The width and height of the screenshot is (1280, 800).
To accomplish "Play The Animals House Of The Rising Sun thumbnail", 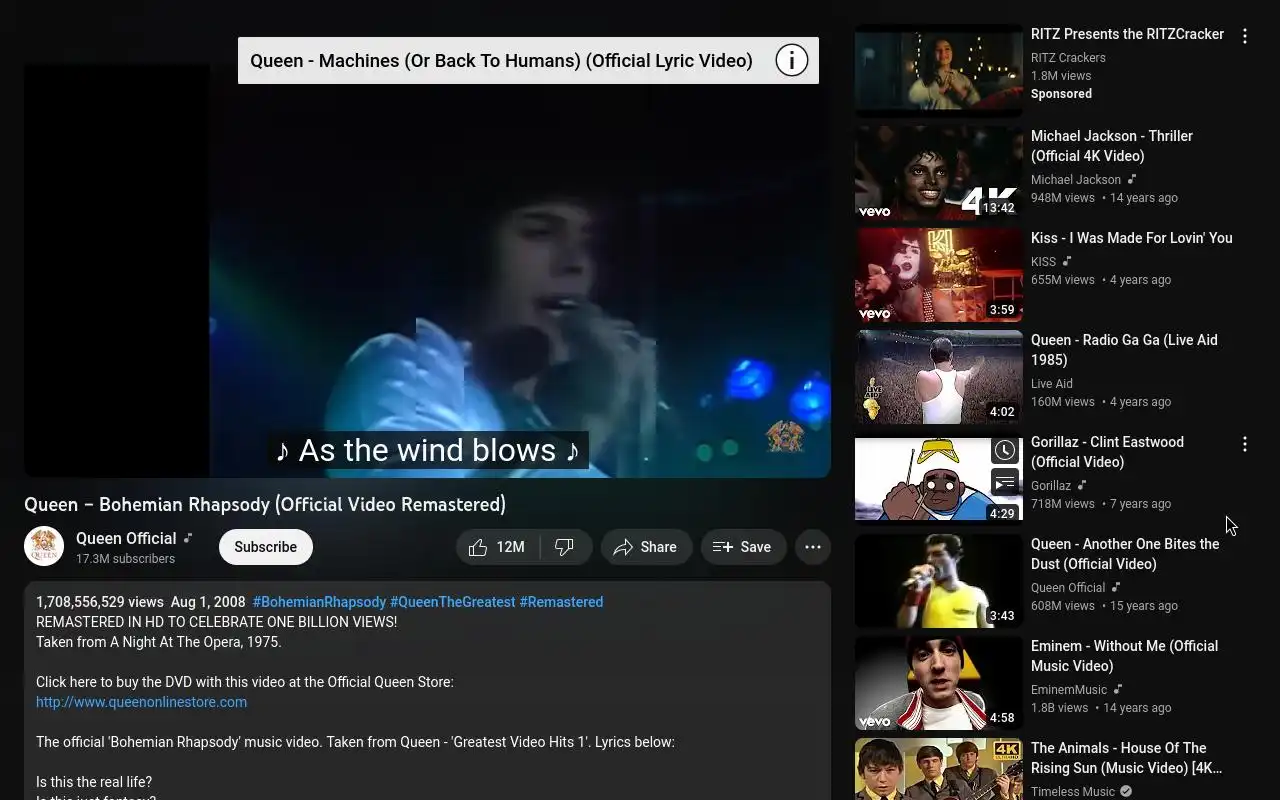I will (939, 769).
